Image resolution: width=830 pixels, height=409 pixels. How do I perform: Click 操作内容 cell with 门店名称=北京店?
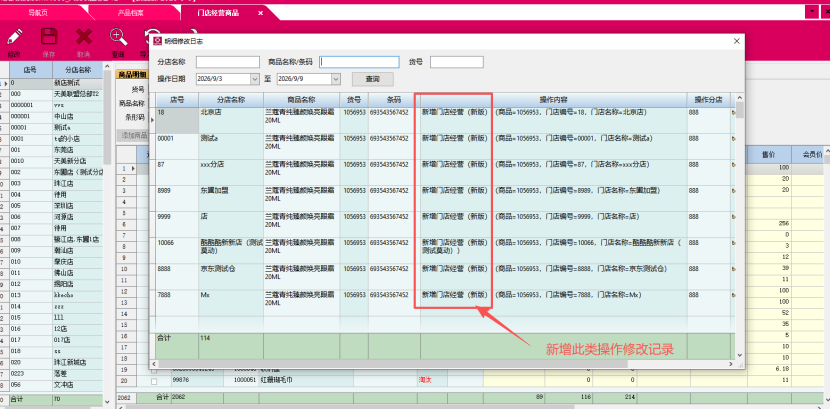571,112
